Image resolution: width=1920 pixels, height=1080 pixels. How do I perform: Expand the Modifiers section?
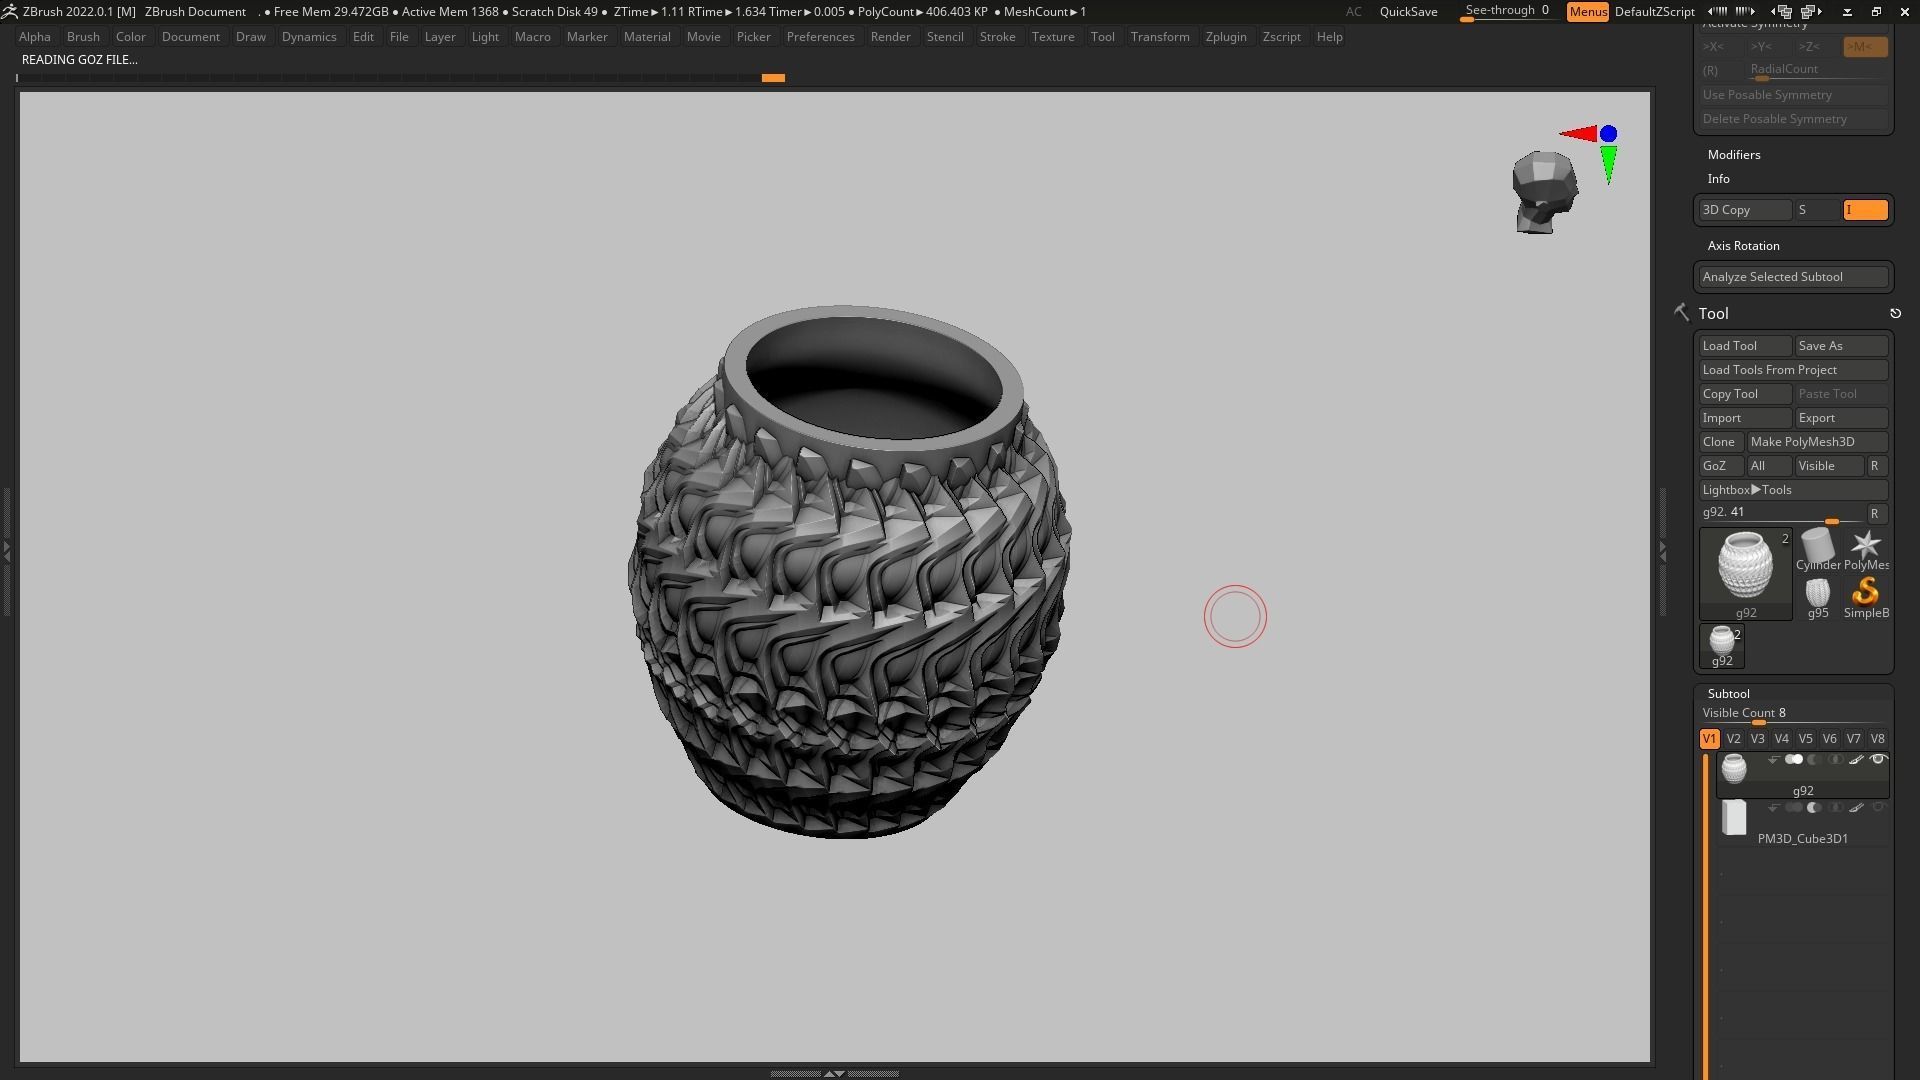[1734, 155]
